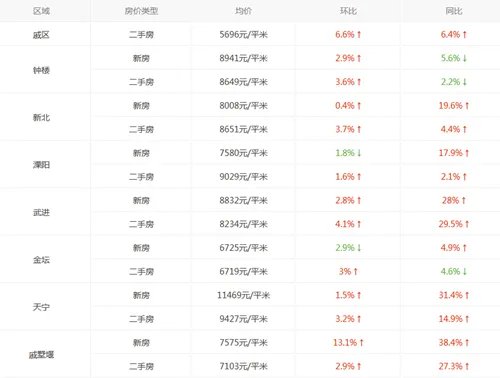Click the price 9427元/平米
The image size is (500, 378).
[243, 319]
